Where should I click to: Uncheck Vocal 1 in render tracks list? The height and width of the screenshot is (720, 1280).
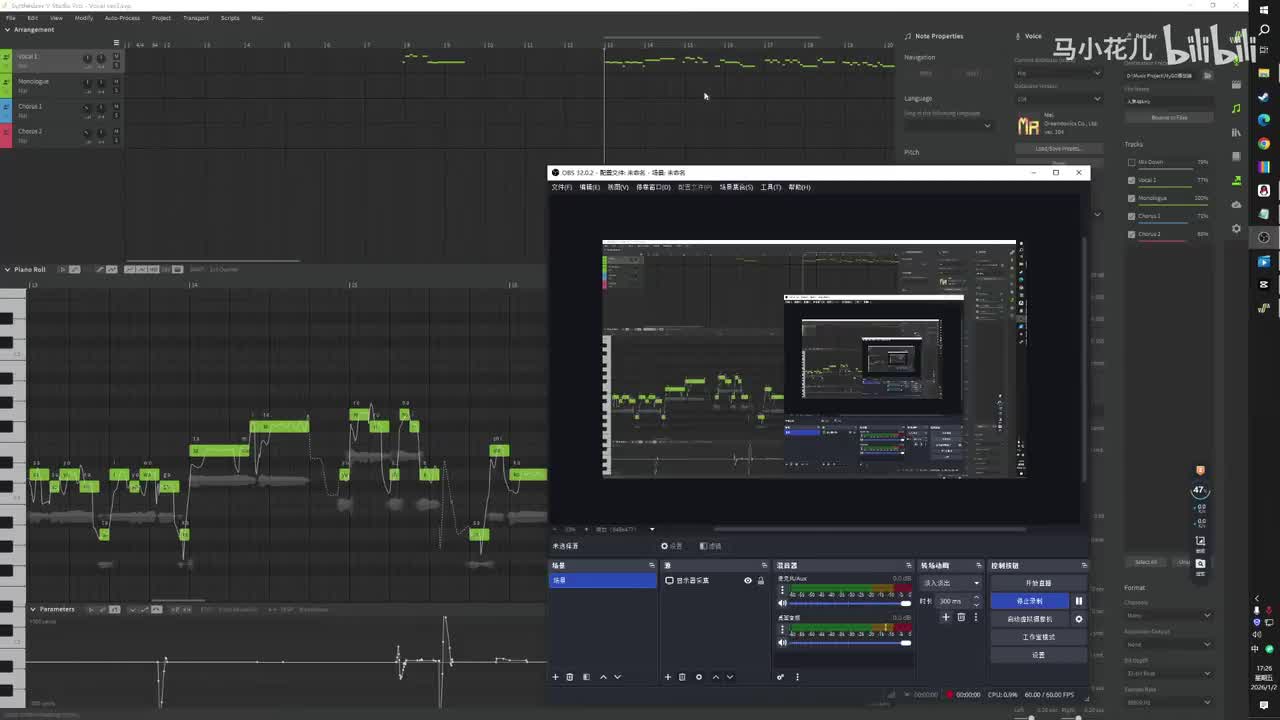[x=1131, y=180]
